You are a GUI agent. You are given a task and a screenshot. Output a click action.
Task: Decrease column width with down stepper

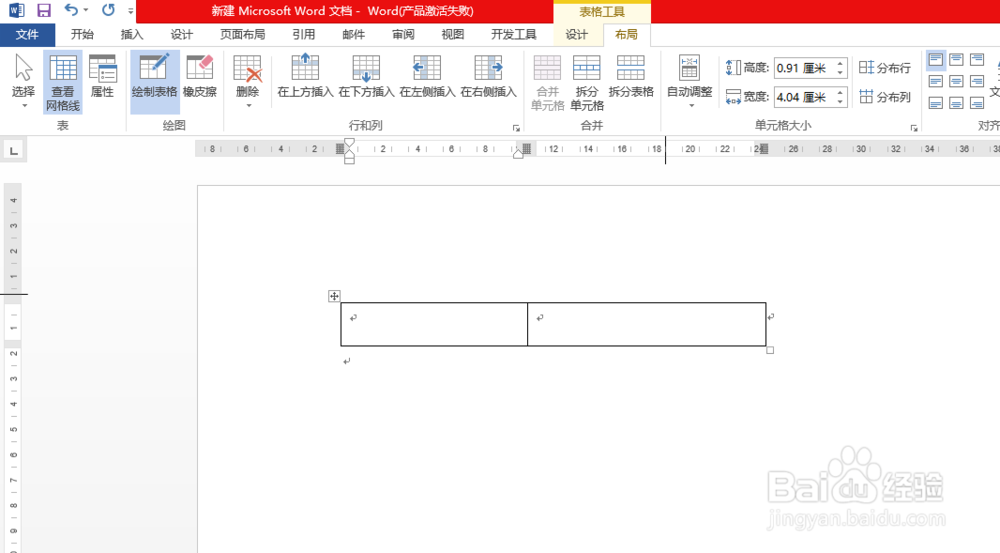click(x=841, y=102)
